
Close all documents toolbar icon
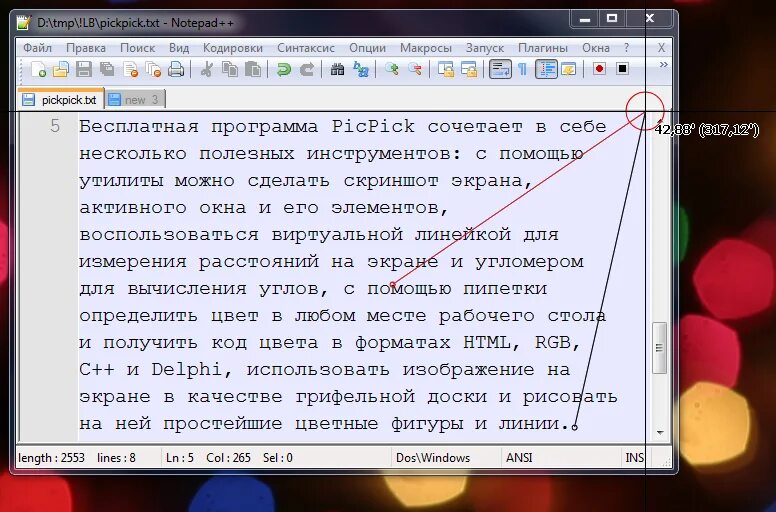(154, 69)
